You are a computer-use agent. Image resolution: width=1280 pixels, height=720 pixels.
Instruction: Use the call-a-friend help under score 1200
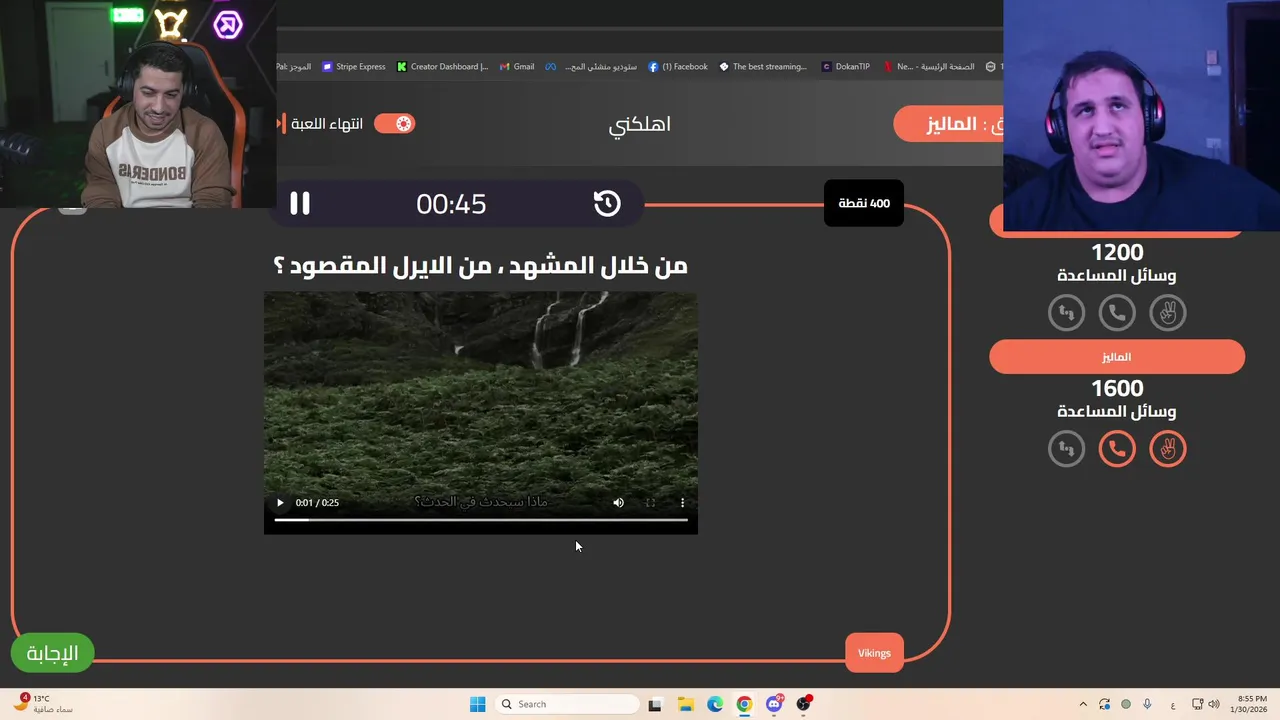coord(1117,313)
